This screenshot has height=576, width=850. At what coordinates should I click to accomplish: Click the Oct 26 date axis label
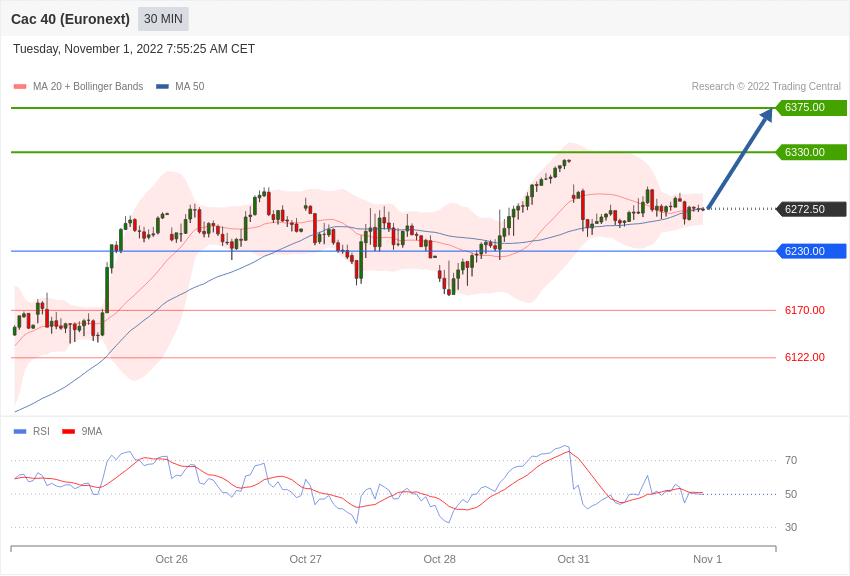click(x=171, y=559)
